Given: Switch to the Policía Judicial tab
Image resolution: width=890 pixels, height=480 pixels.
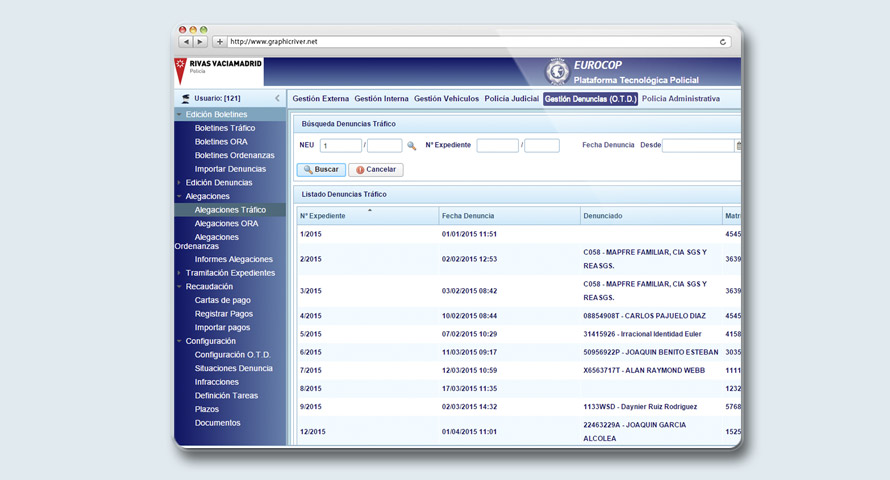Looking at the screenshot, I should [511, 99].
